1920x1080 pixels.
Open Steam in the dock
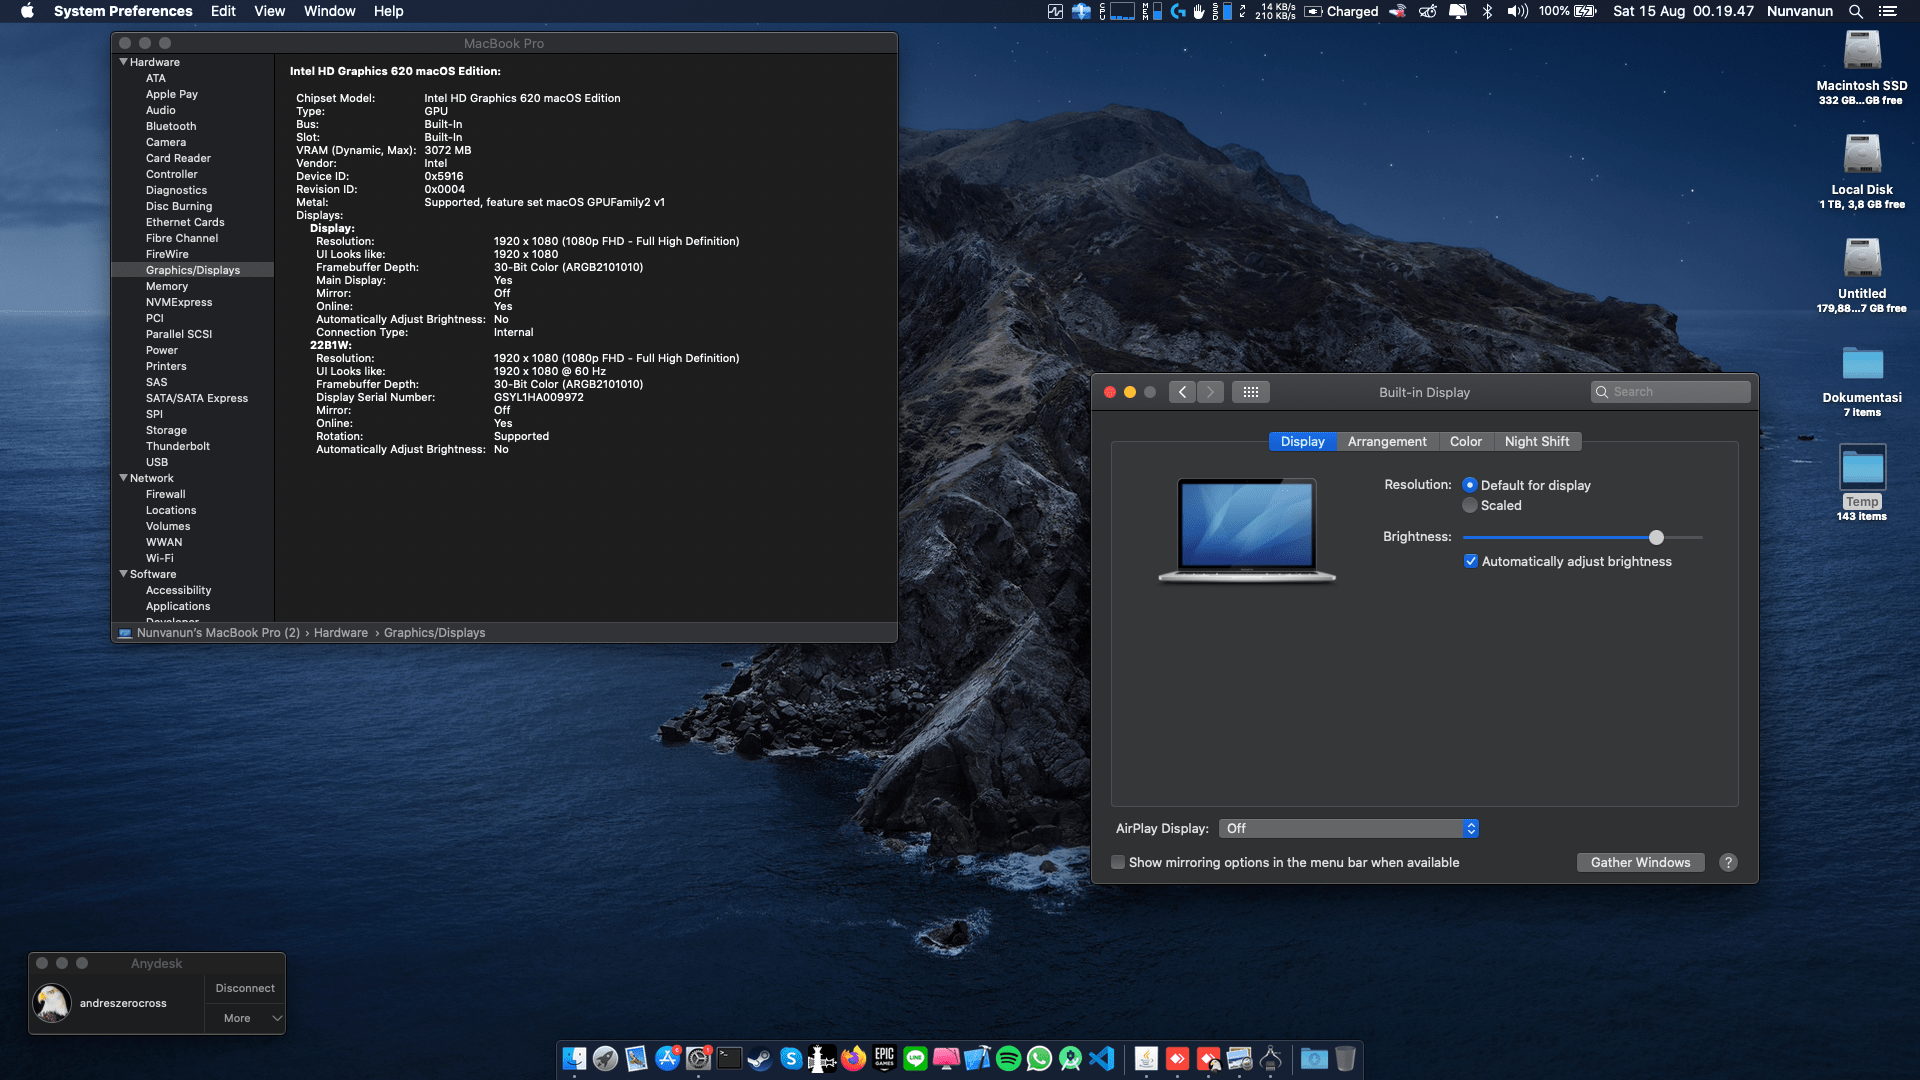pyautogui.click(x=760, y=1058)
